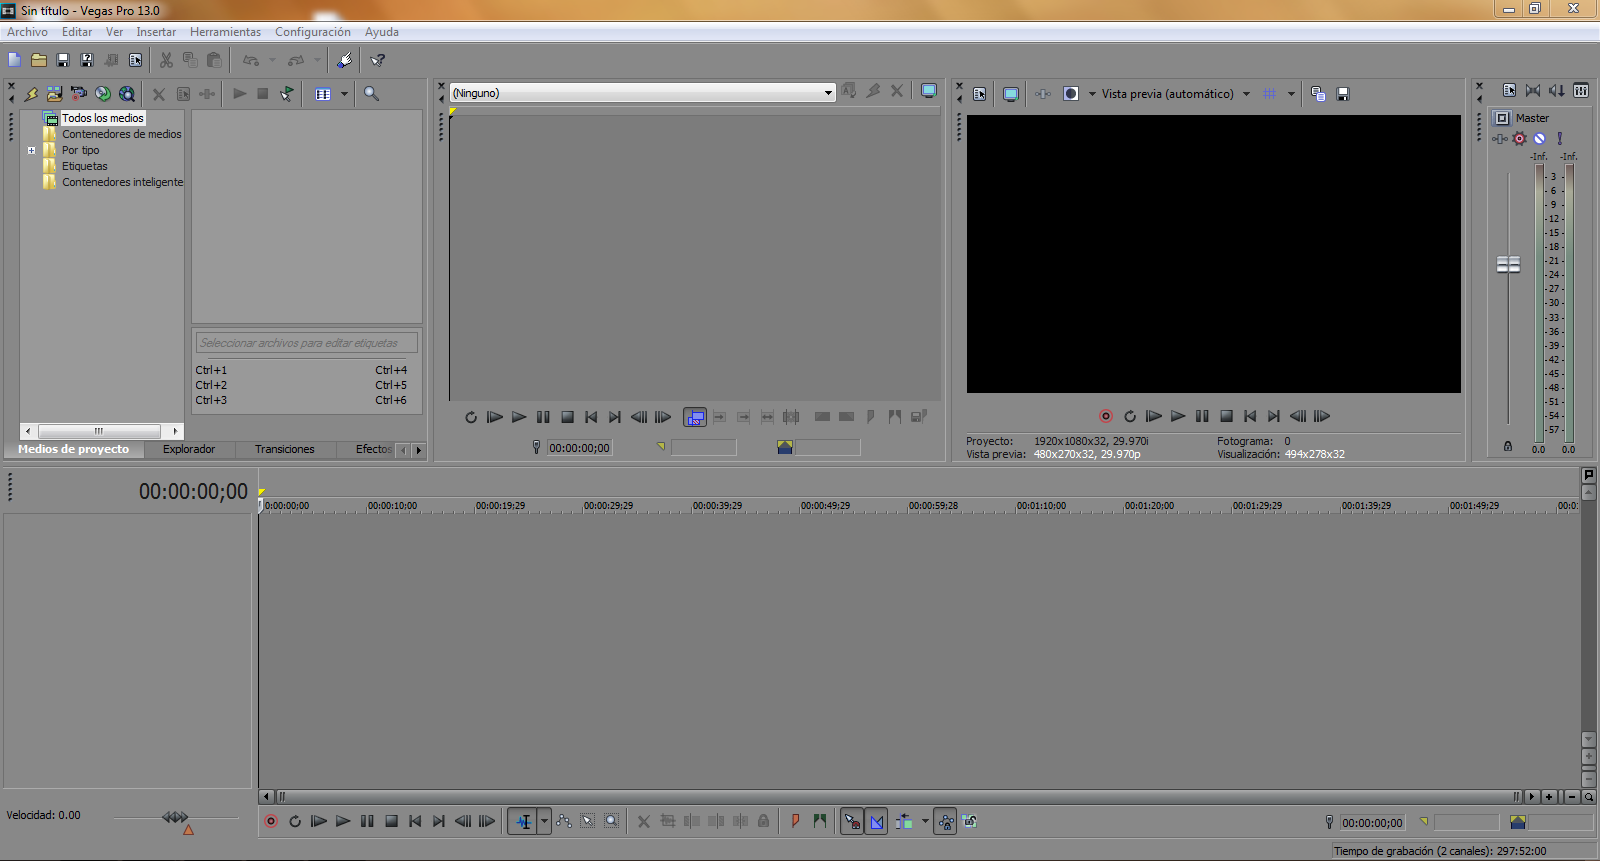The image size is (1600, 861).
Task: Click the lightning bolt remove unused media icon
Action: coord(31,94)
